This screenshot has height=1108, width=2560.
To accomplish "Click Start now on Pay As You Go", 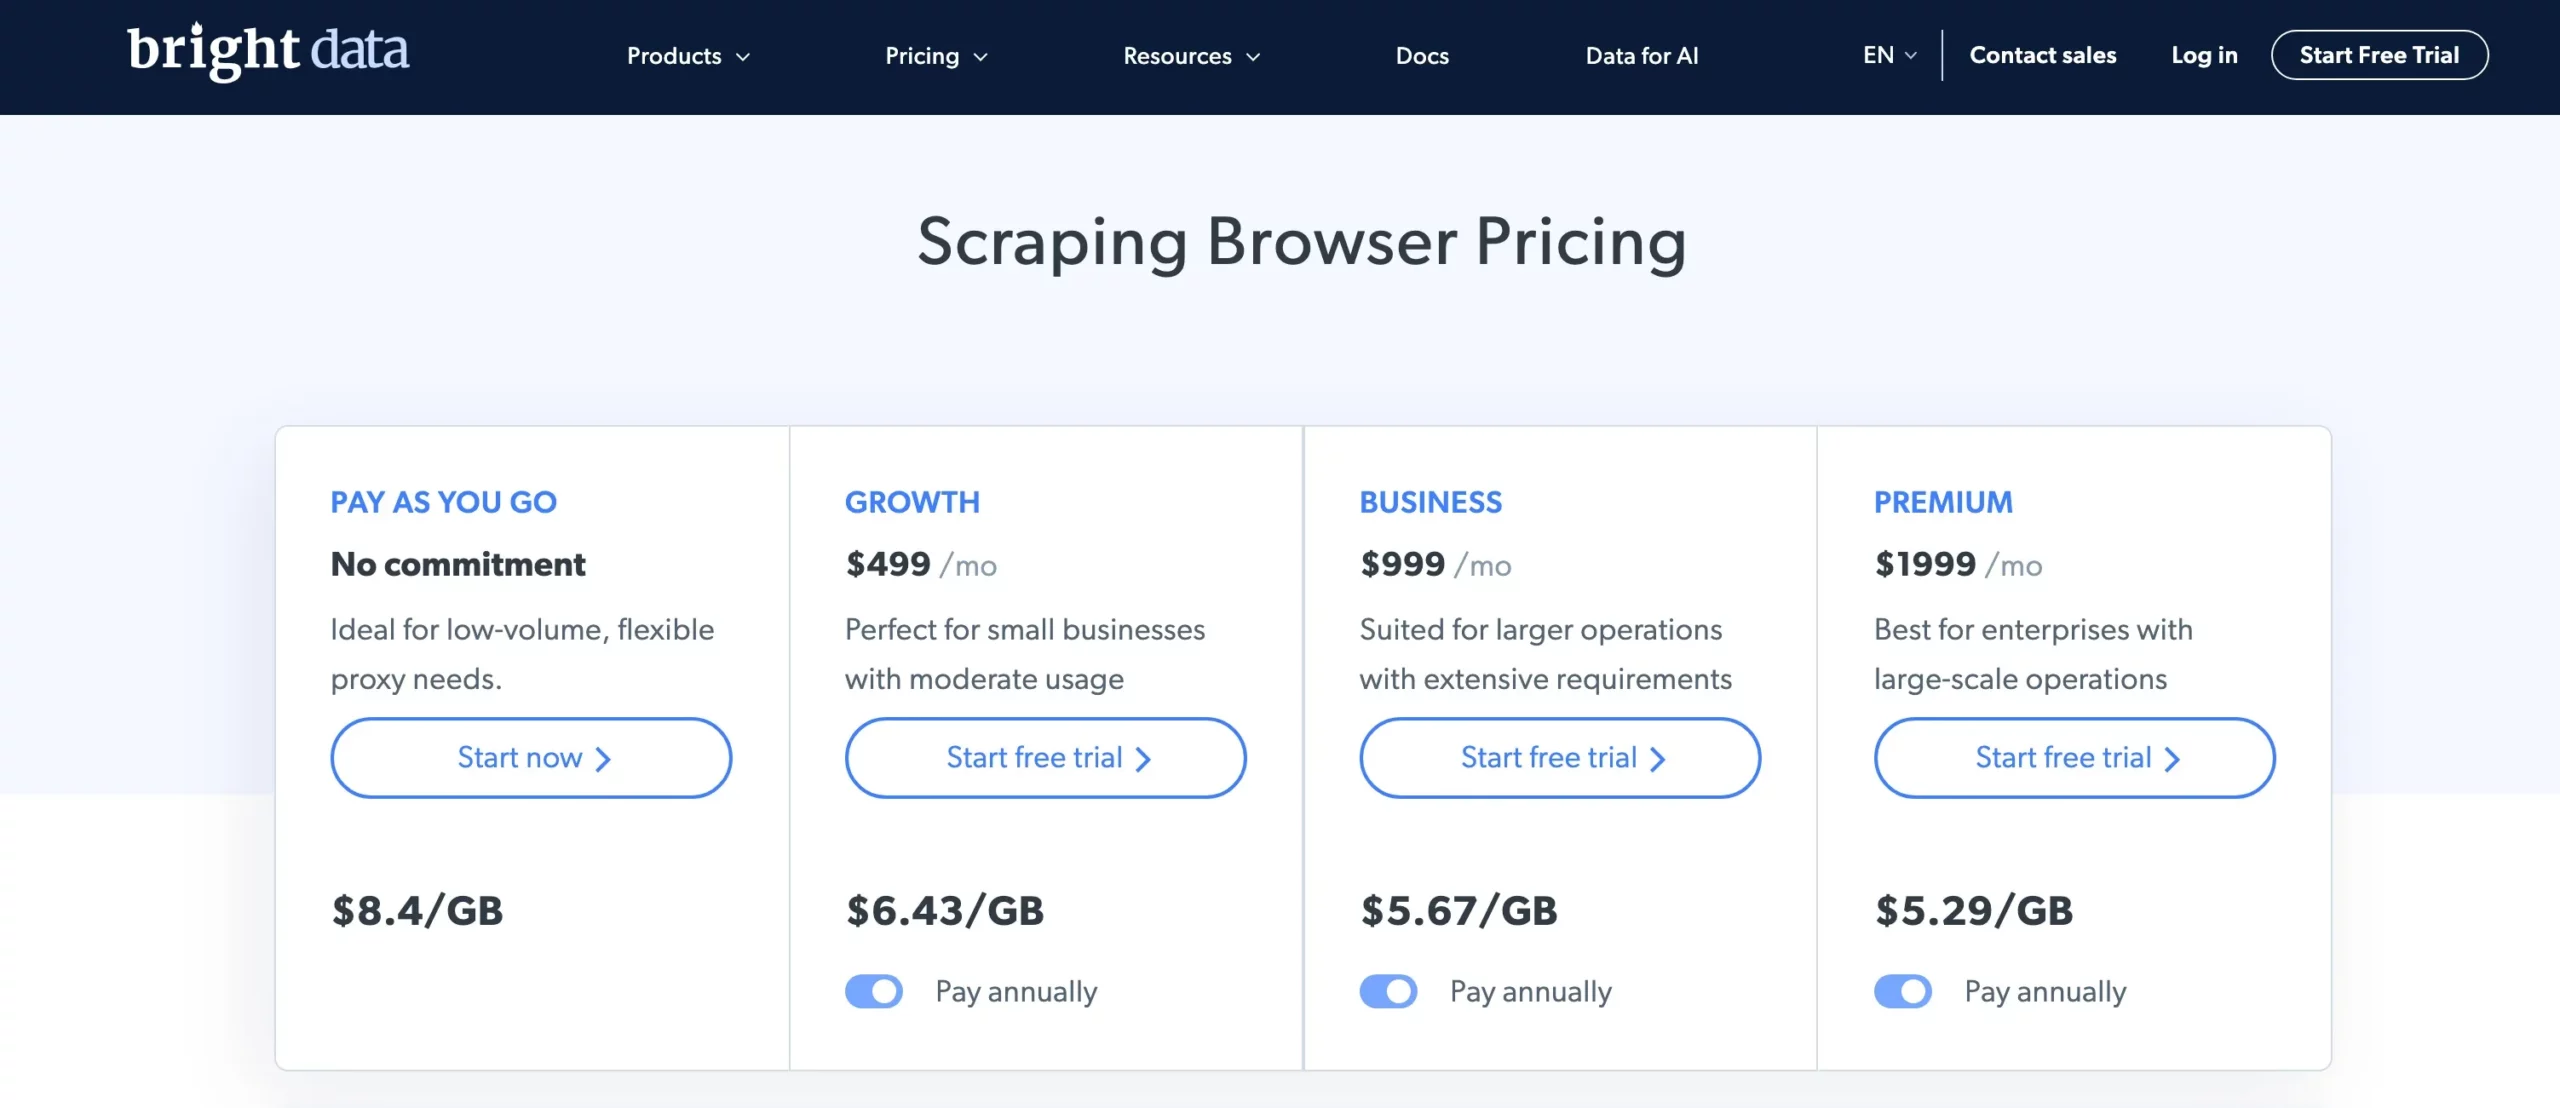I will pyautogui.click(x=531, y=756).
